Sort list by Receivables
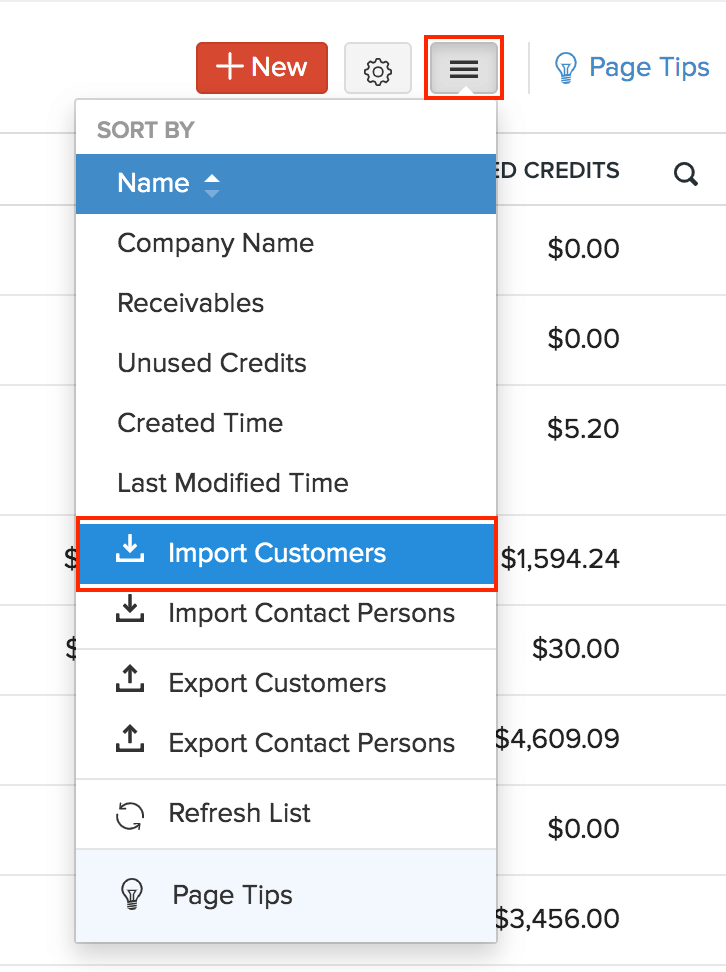This screenshot has height=972, width=726. coord(191,303)
